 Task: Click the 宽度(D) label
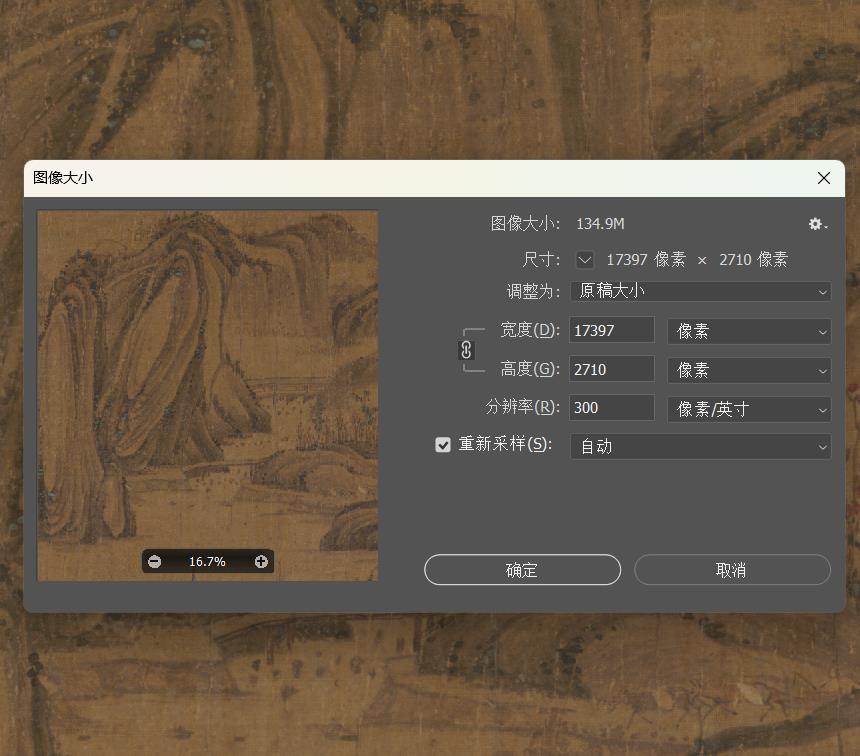pyautogui.click(x=530, y=330)
